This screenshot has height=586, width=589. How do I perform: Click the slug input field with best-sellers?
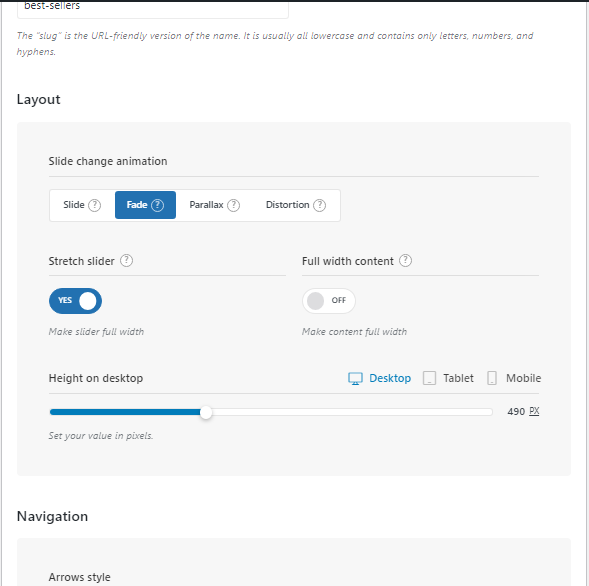point(153,8)
